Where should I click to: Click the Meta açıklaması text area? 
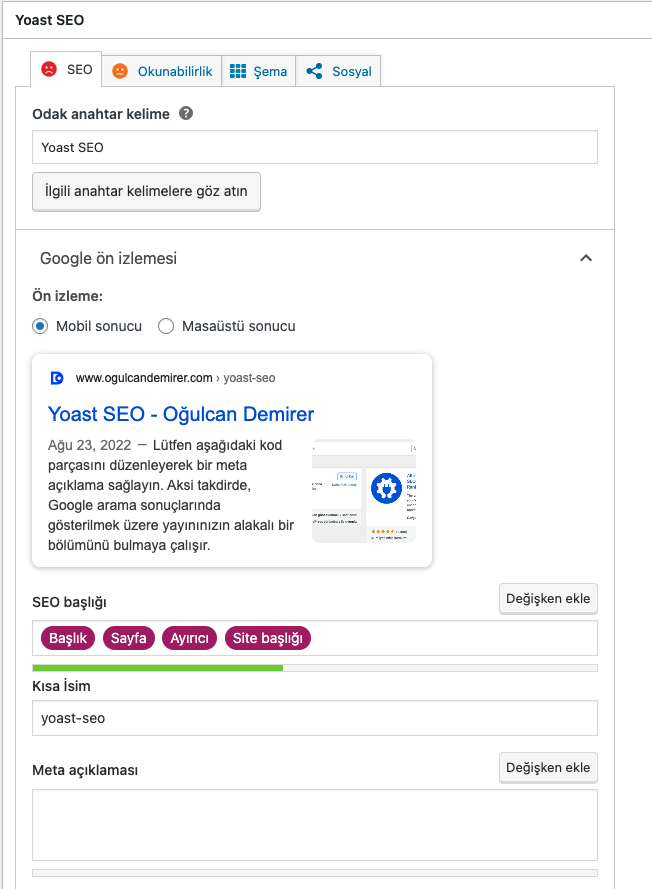click(314, 825)
